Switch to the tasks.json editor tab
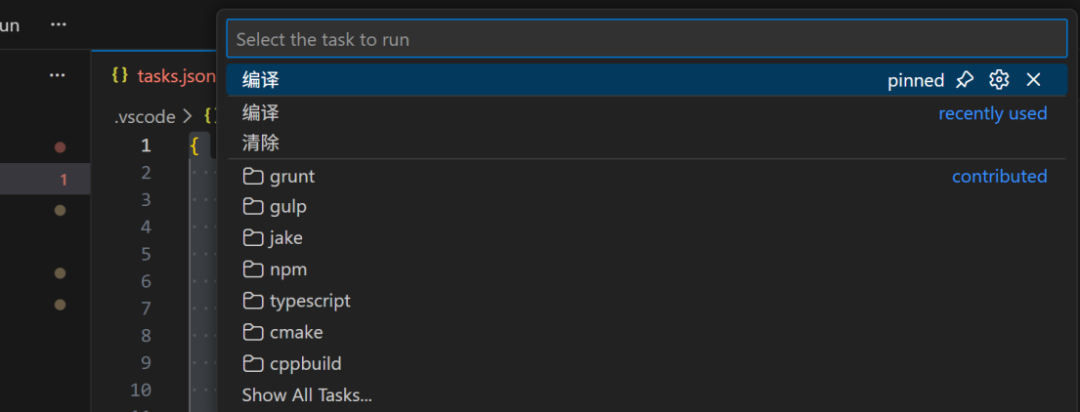This screenshot has height=412, width=1080. coord(163,76)
